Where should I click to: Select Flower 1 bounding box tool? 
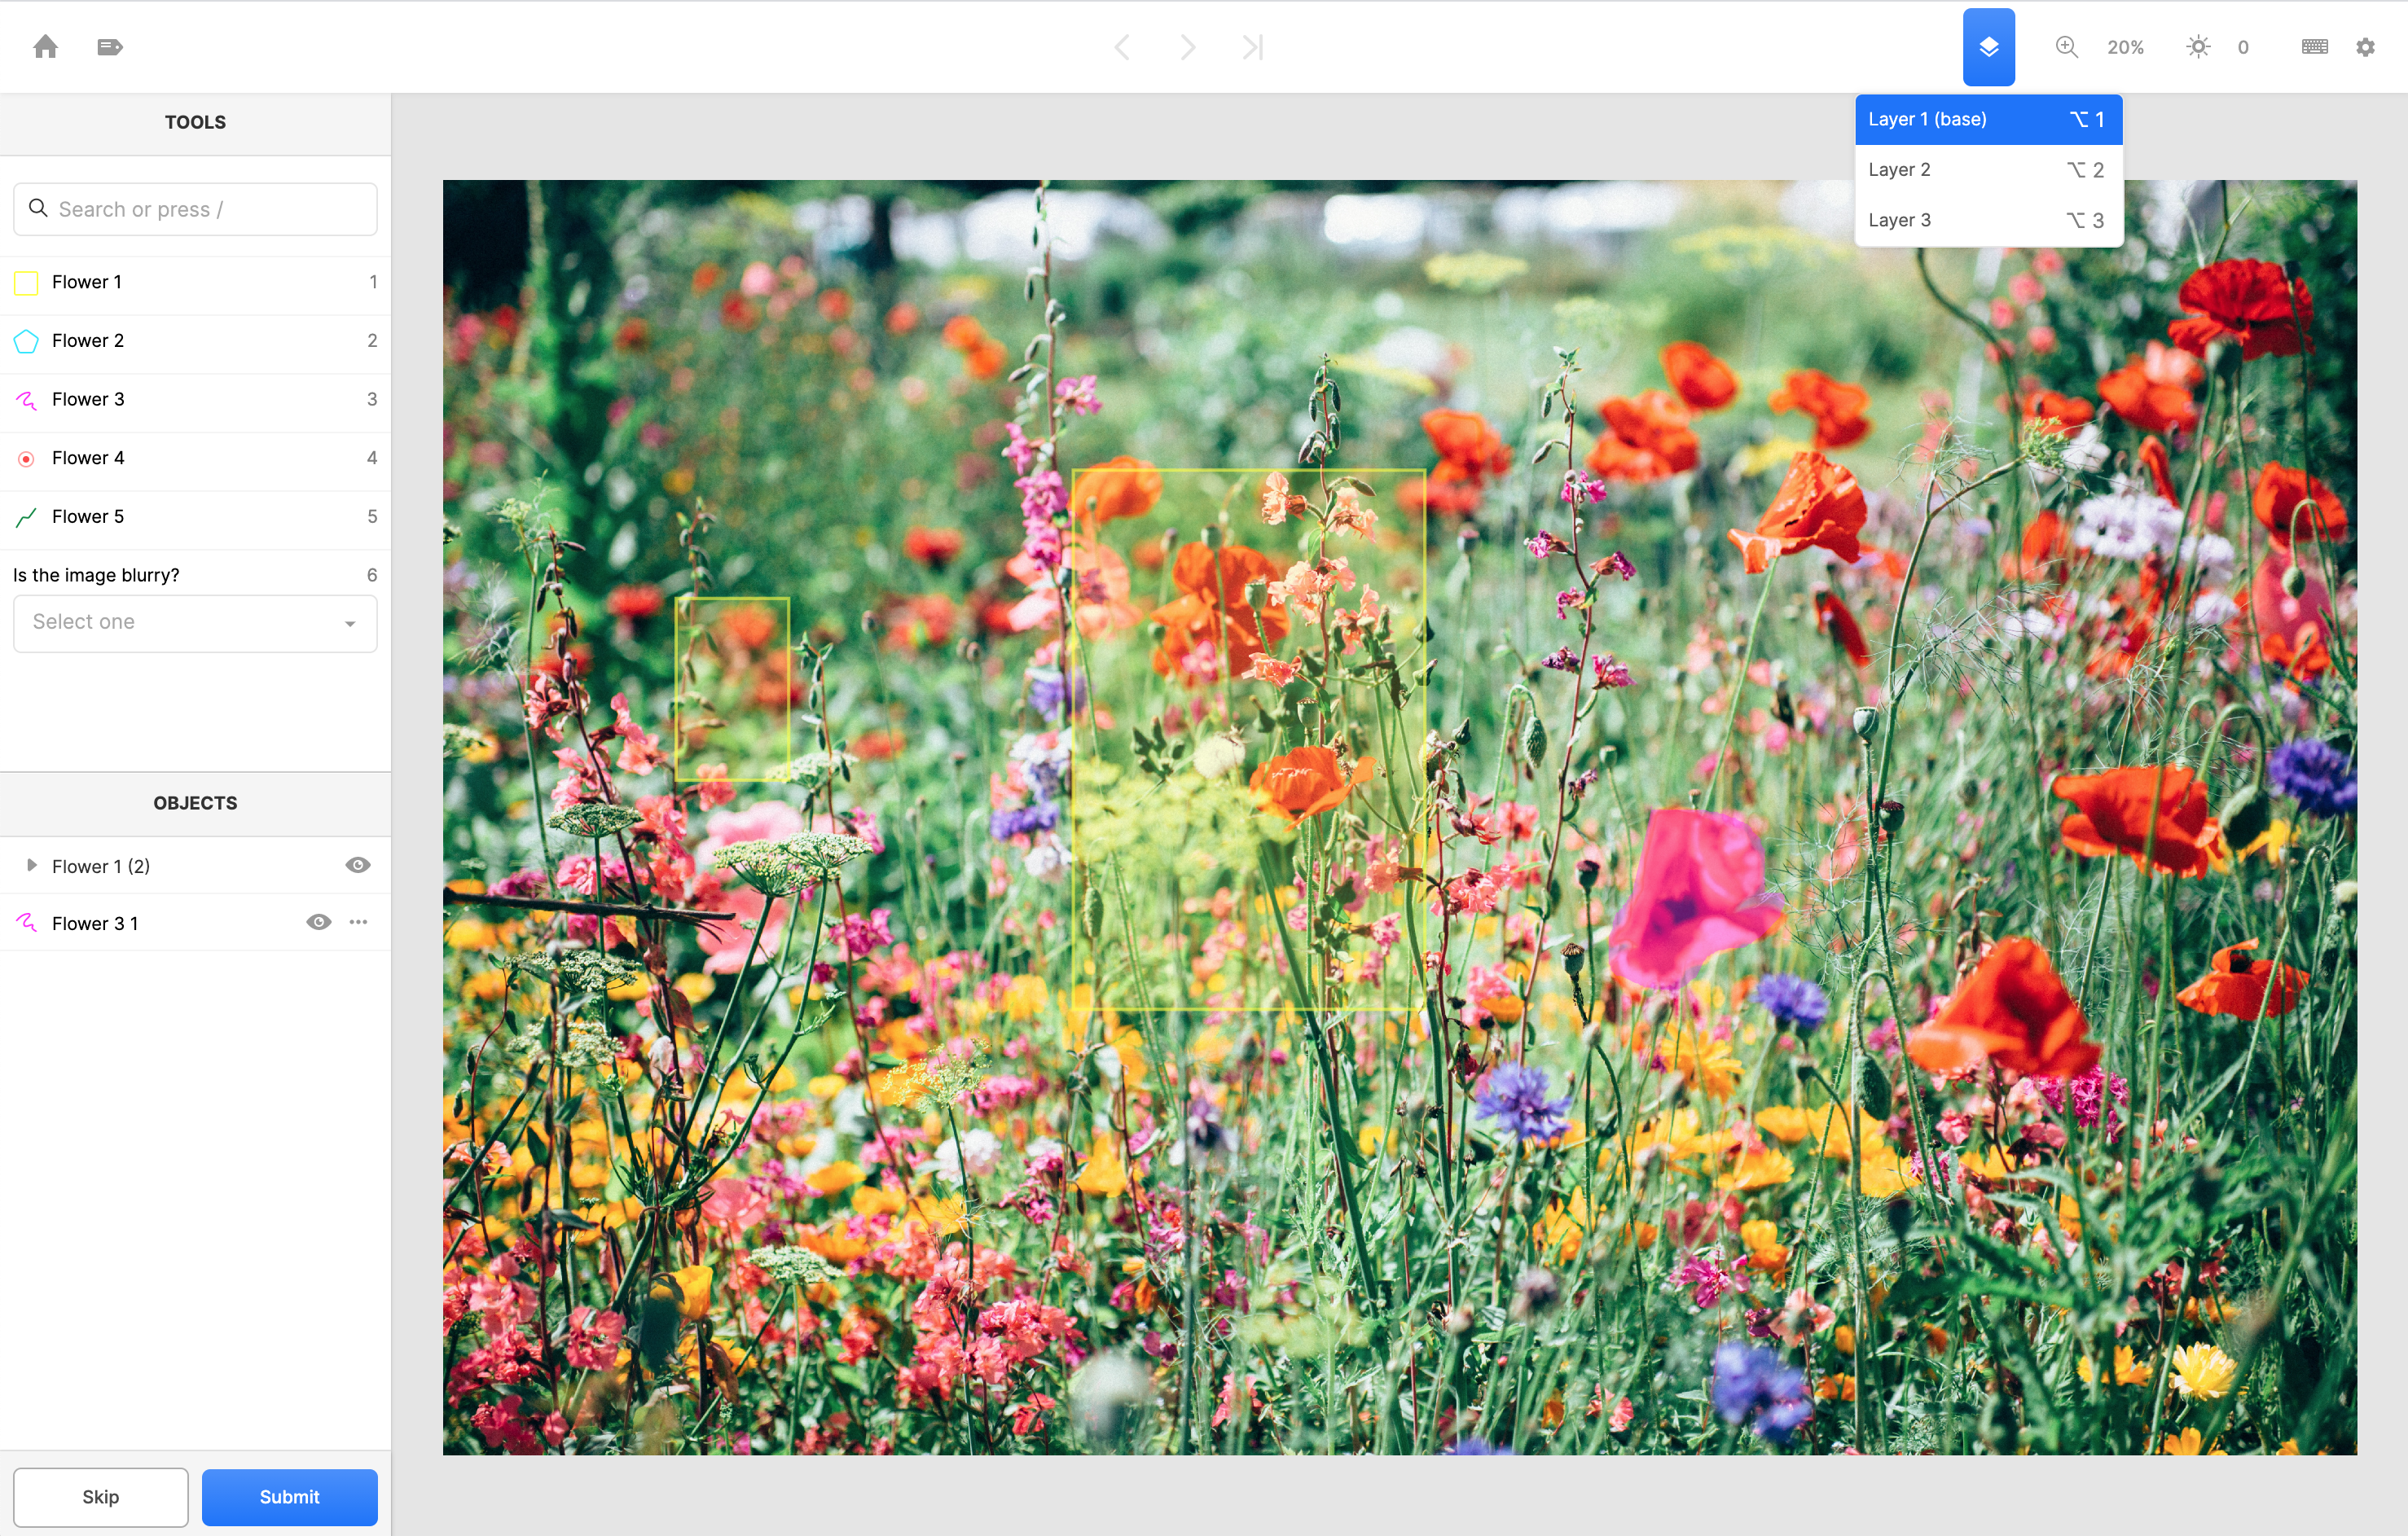(x=195, y=283)
